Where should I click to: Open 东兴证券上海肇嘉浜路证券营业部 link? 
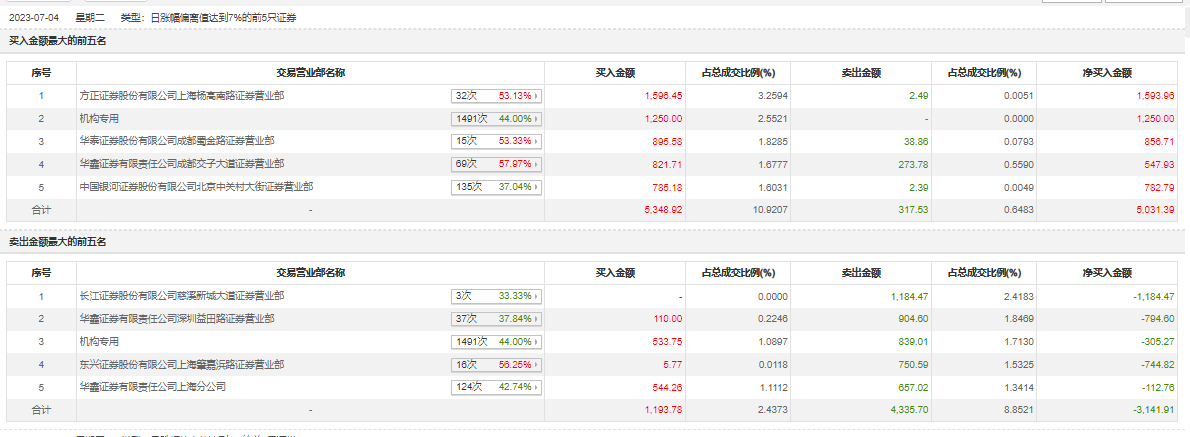tap(181, 364)
